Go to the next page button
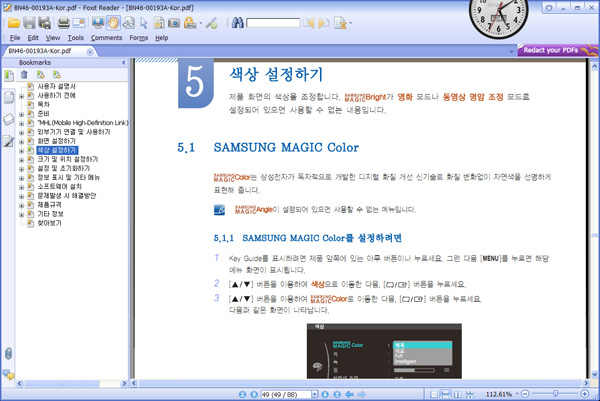 tap(325, 394)
